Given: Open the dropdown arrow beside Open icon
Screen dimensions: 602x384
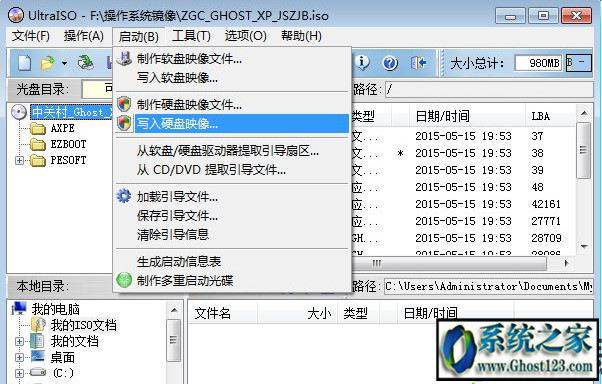Looking at the screenshot, I should (64, 63).
